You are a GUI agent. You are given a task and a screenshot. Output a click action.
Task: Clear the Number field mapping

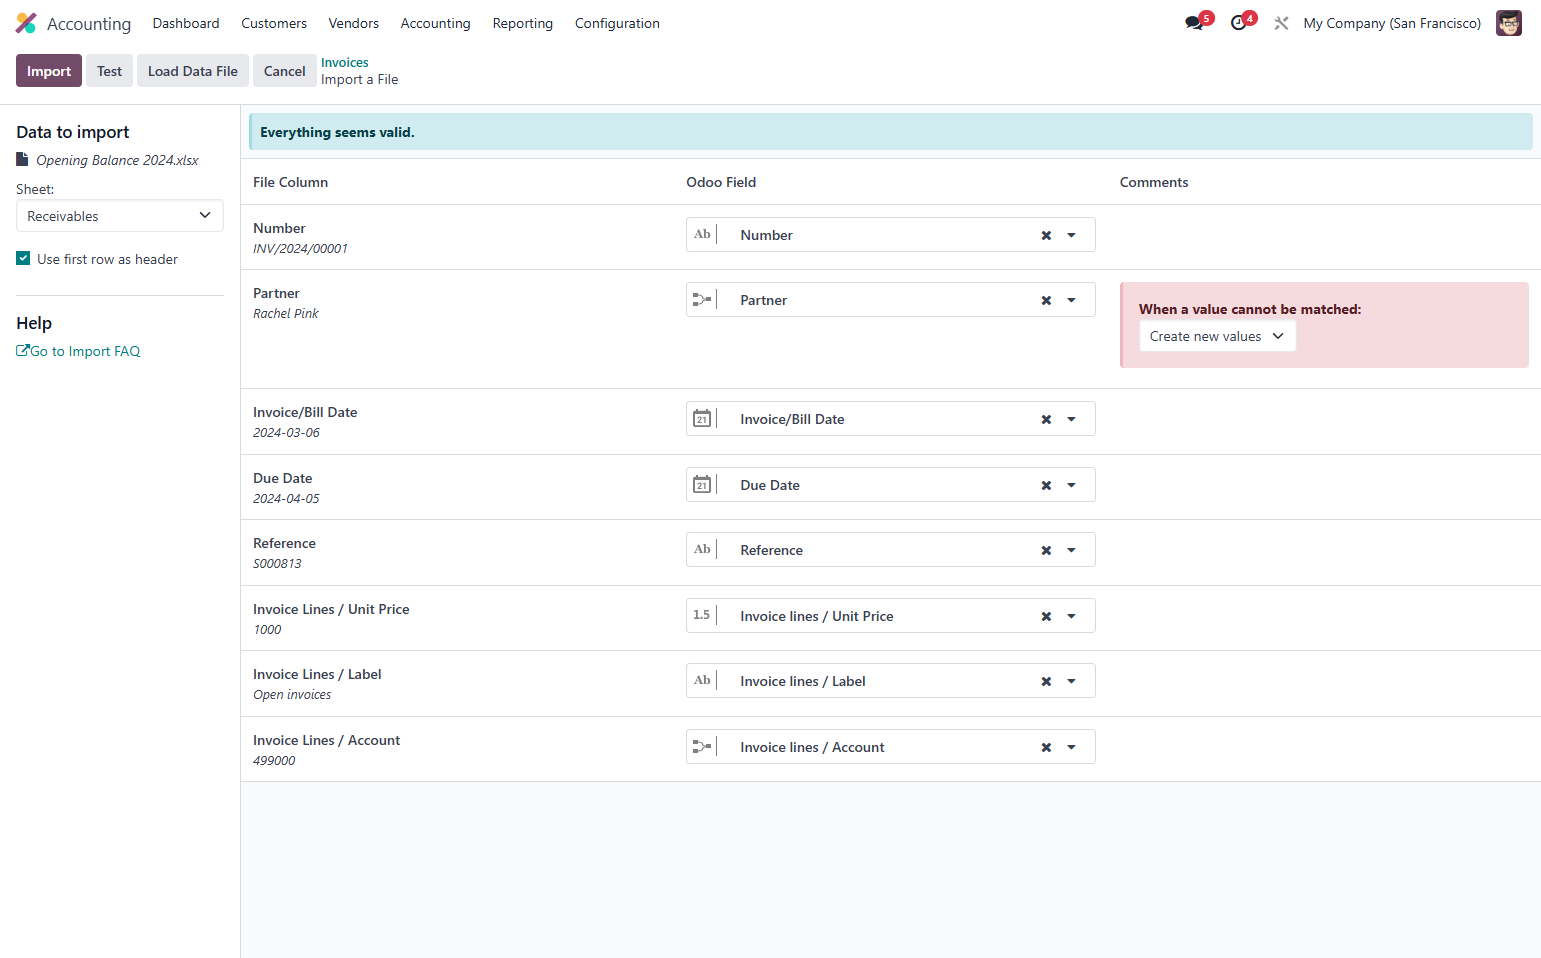click(x=1046, y=236)
